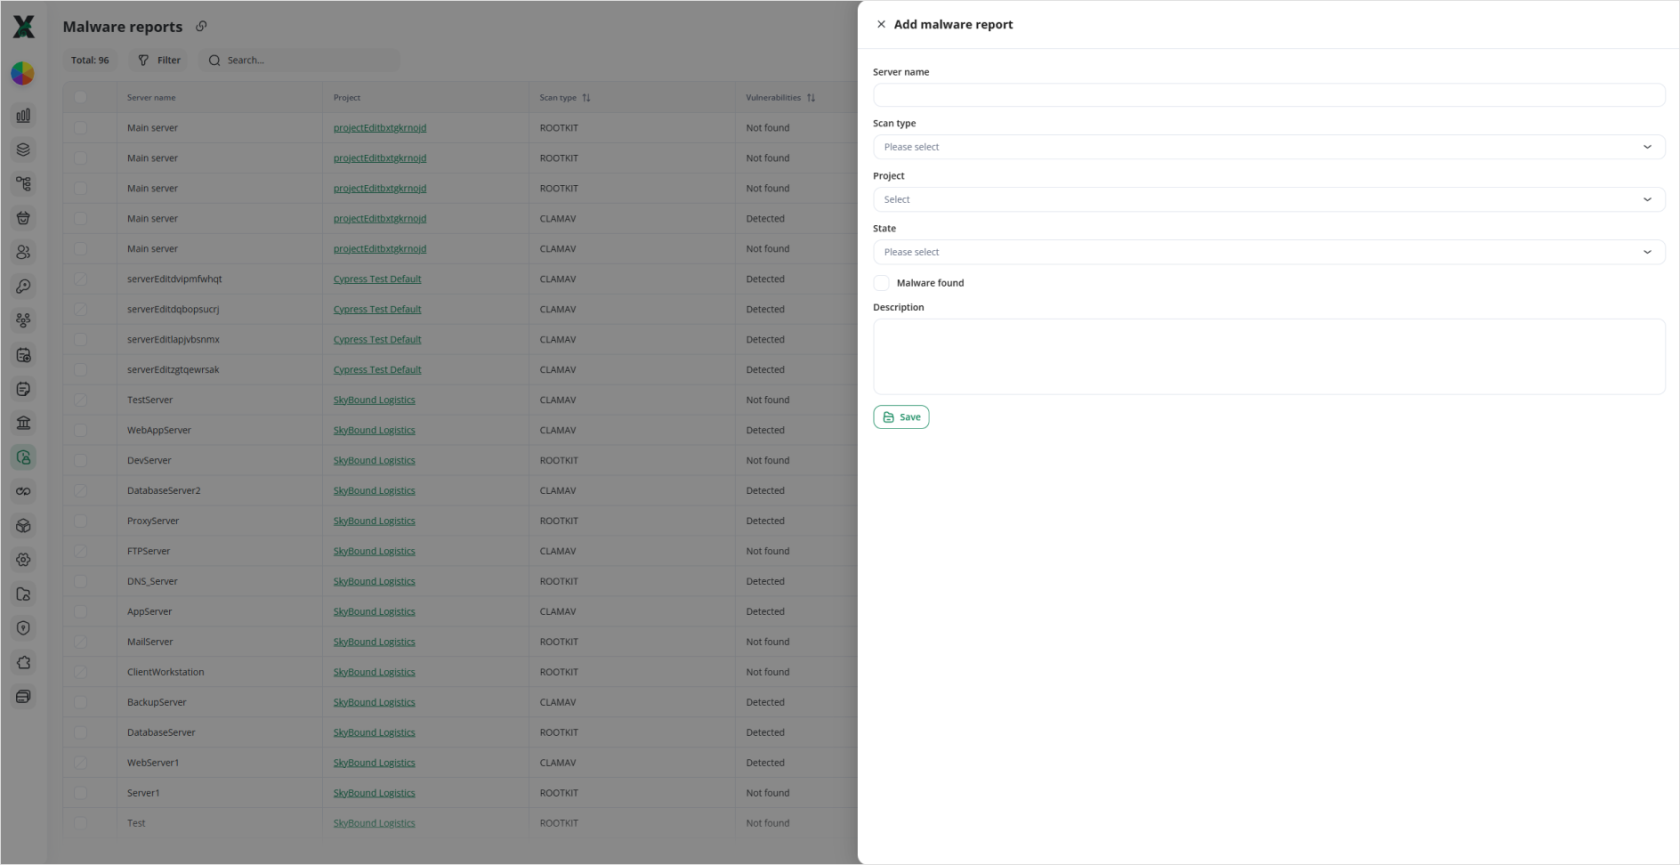Open the basket sidebar icon
The image size is (1680, 865).
23,218
